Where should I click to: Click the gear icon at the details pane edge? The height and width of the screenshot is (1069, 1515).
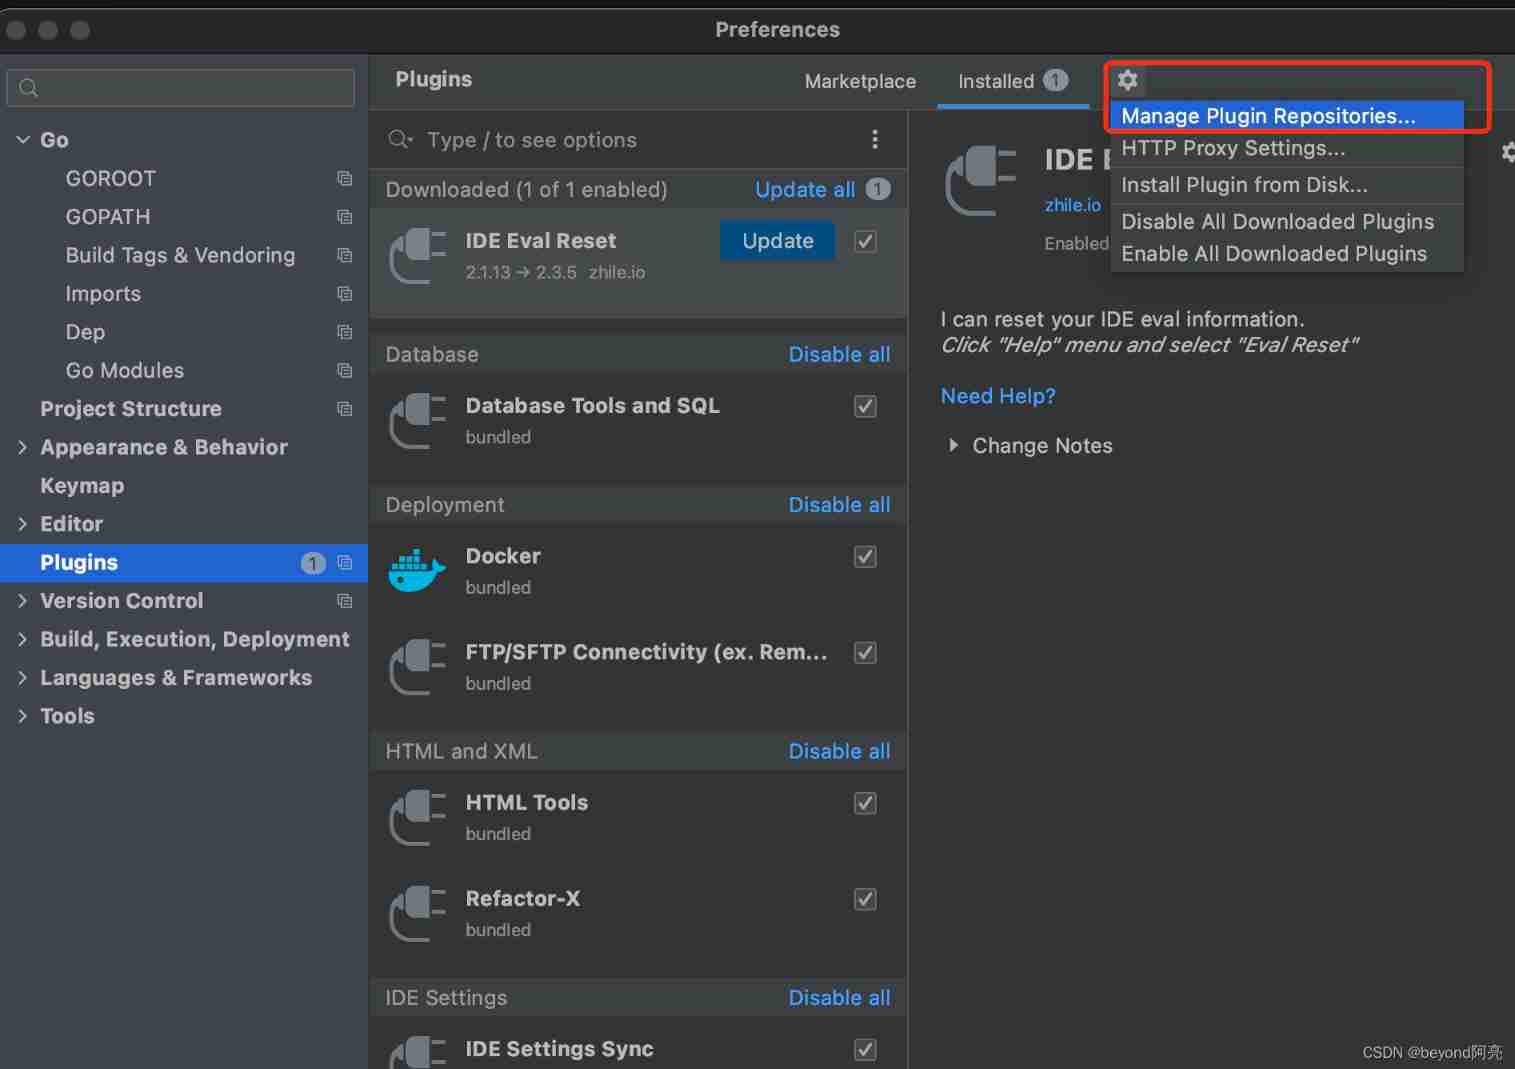(x=1508, y=152)
